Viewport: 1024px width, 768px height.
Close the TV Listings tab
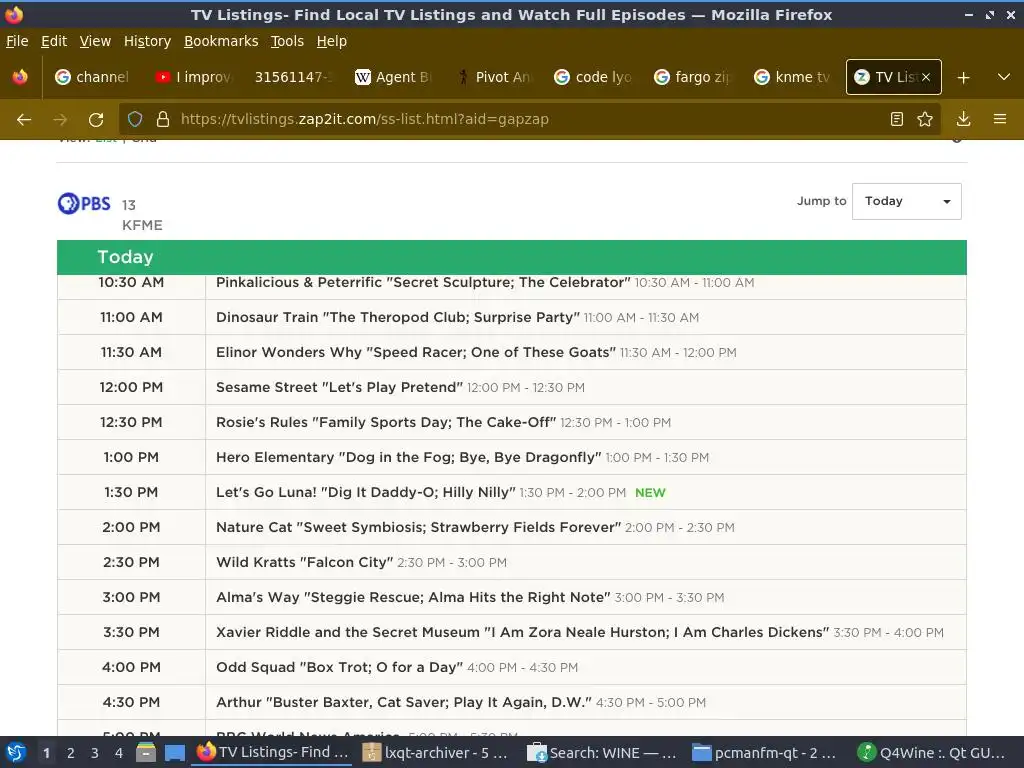coord(925,77)
